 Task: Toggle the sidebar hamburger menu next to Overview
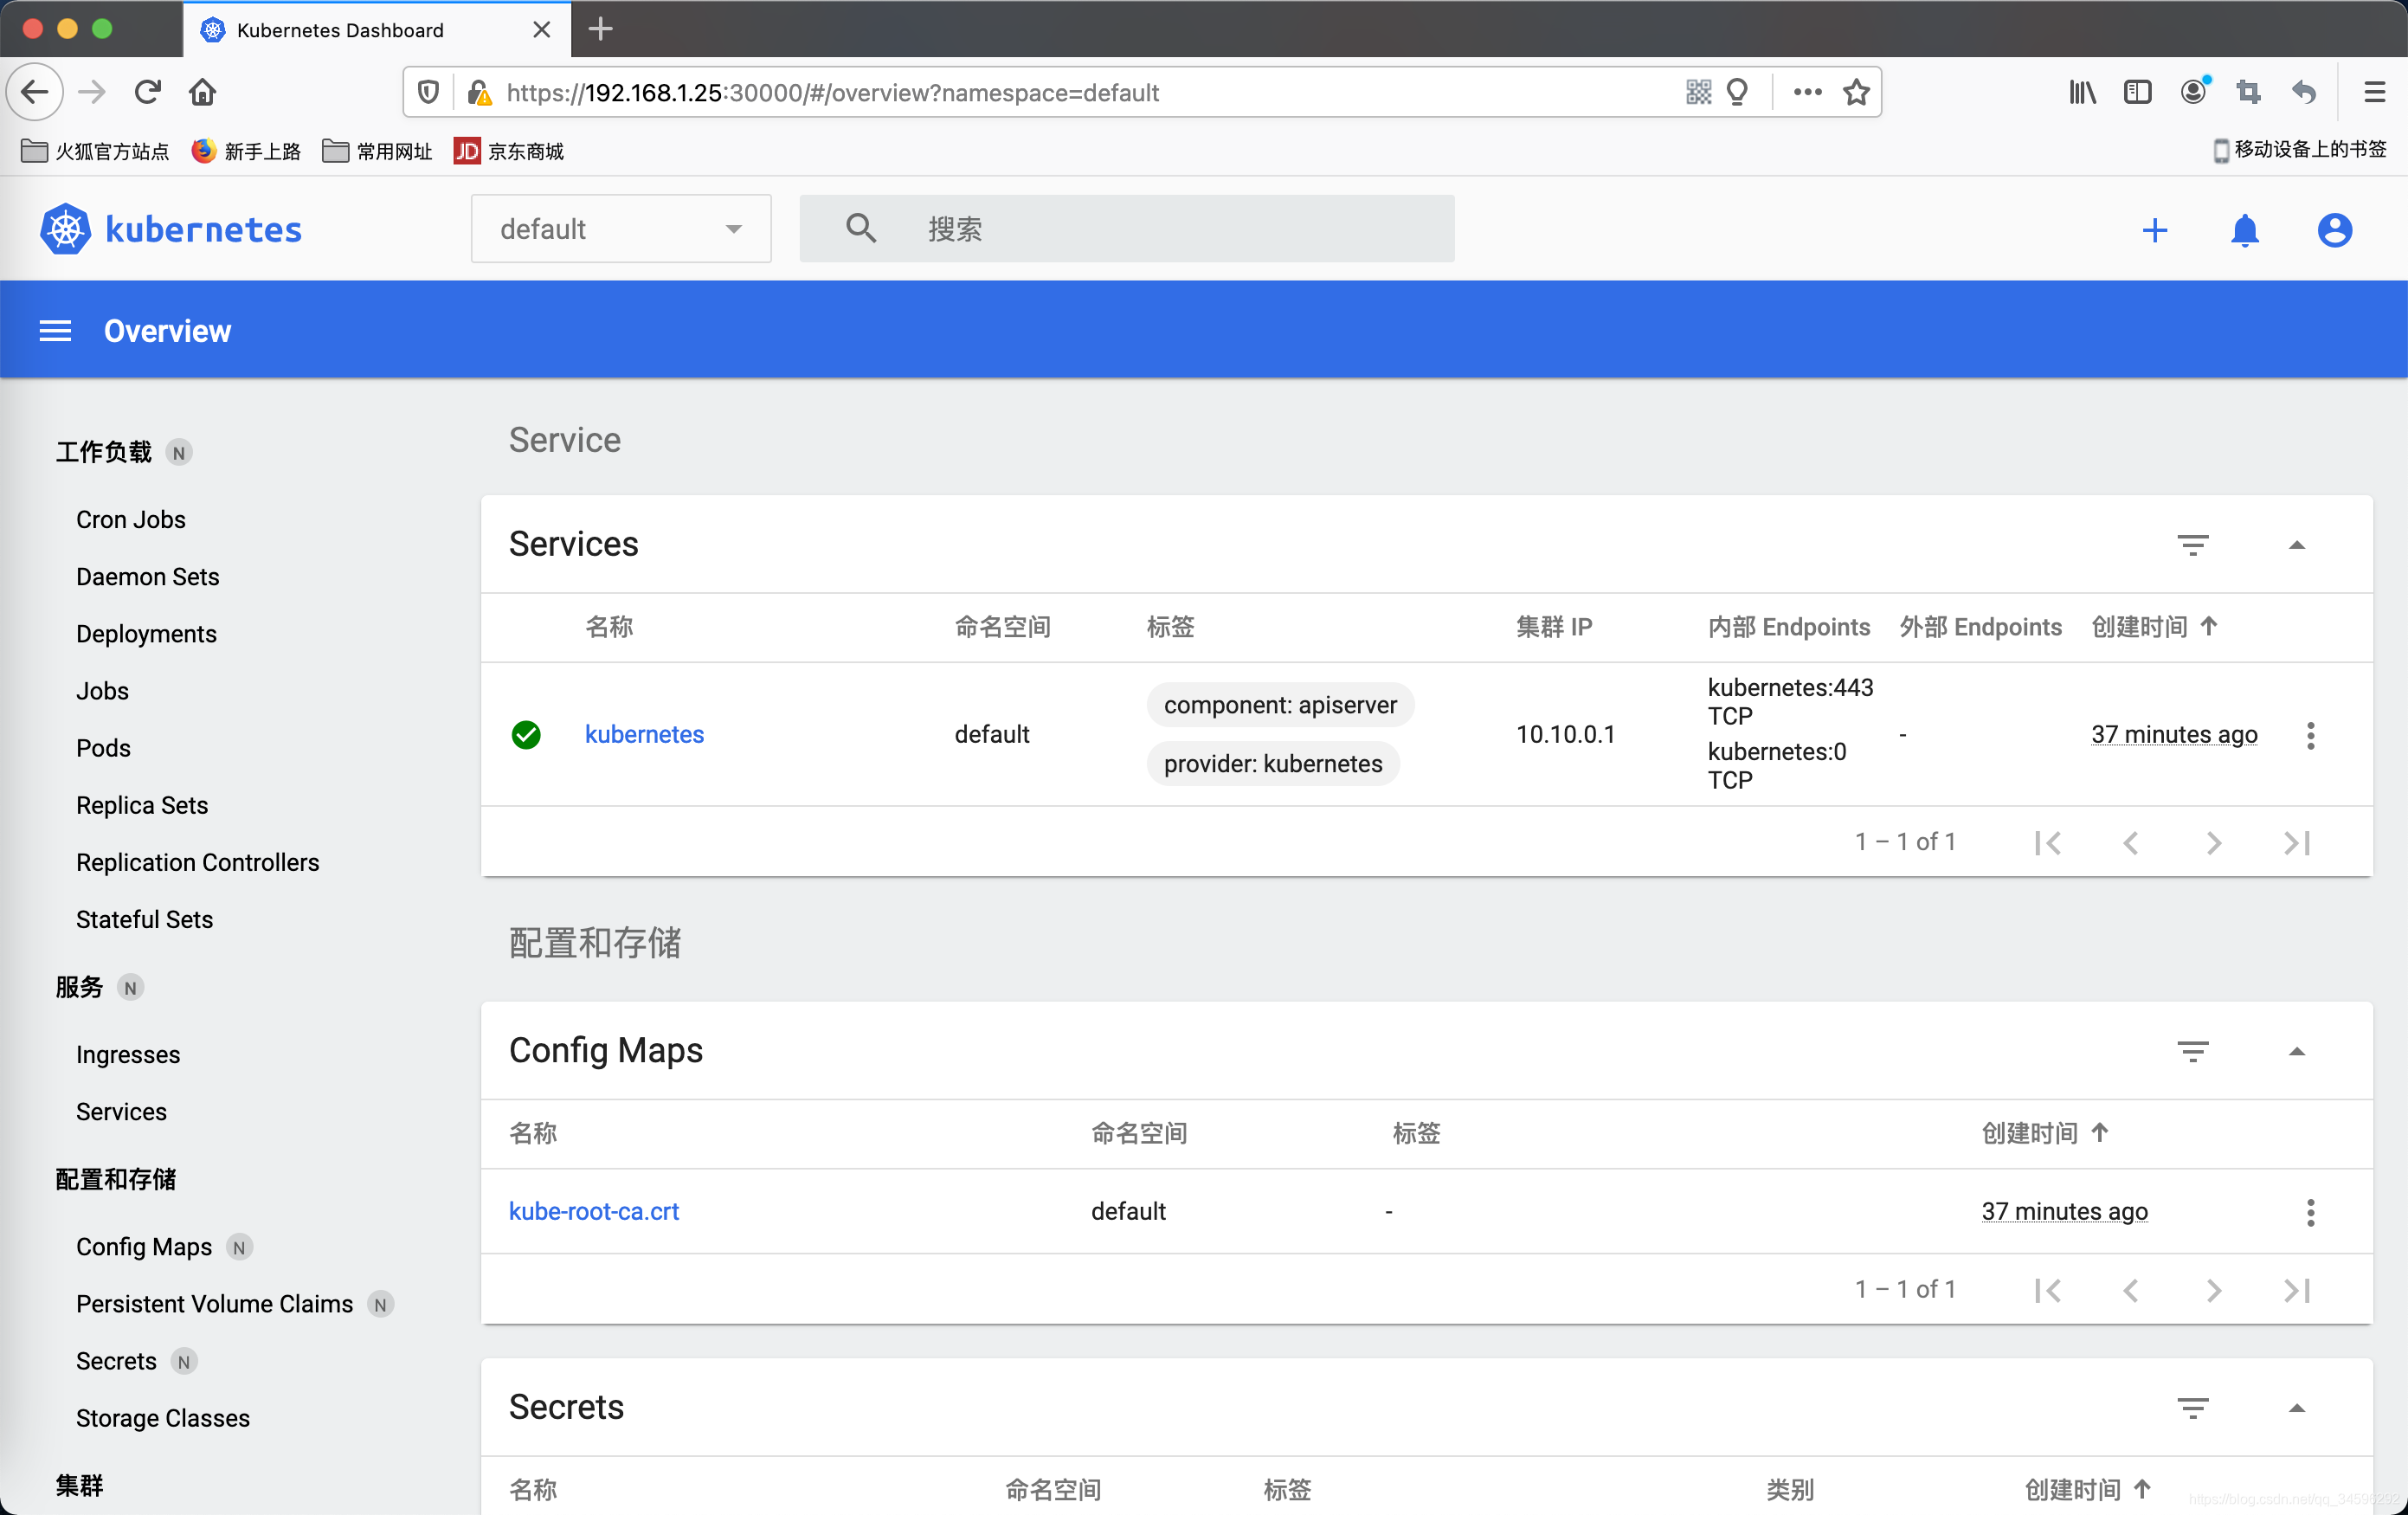click(55, 331)
